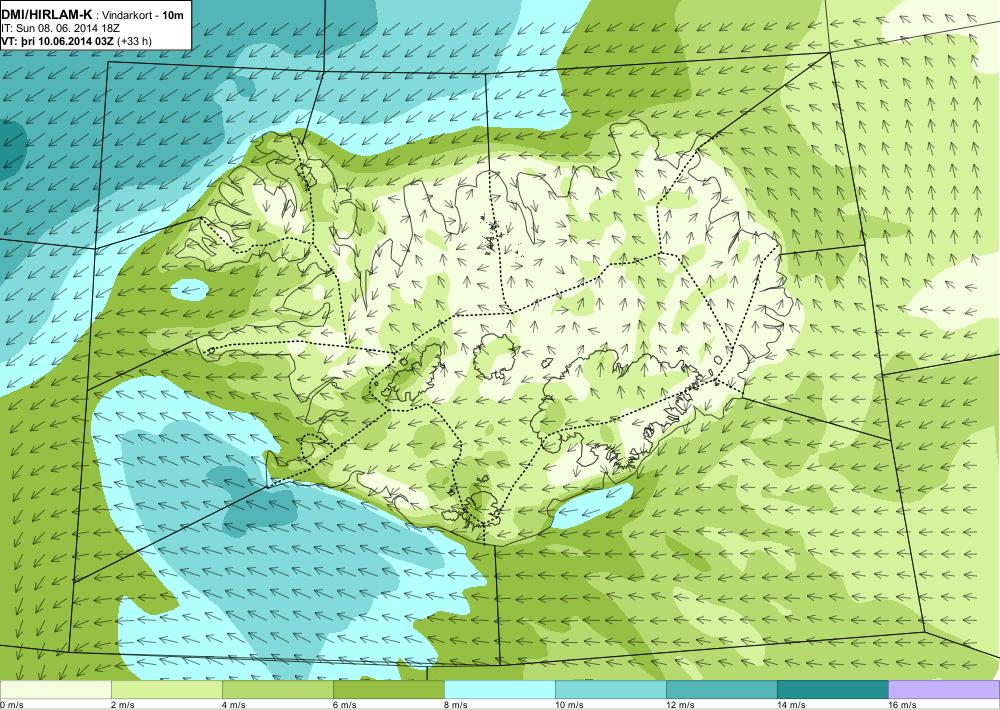Click the purple legend swatch above 16 m/s
The image size is (1000, 710).
pyautogui.click(x=944, y=689)
